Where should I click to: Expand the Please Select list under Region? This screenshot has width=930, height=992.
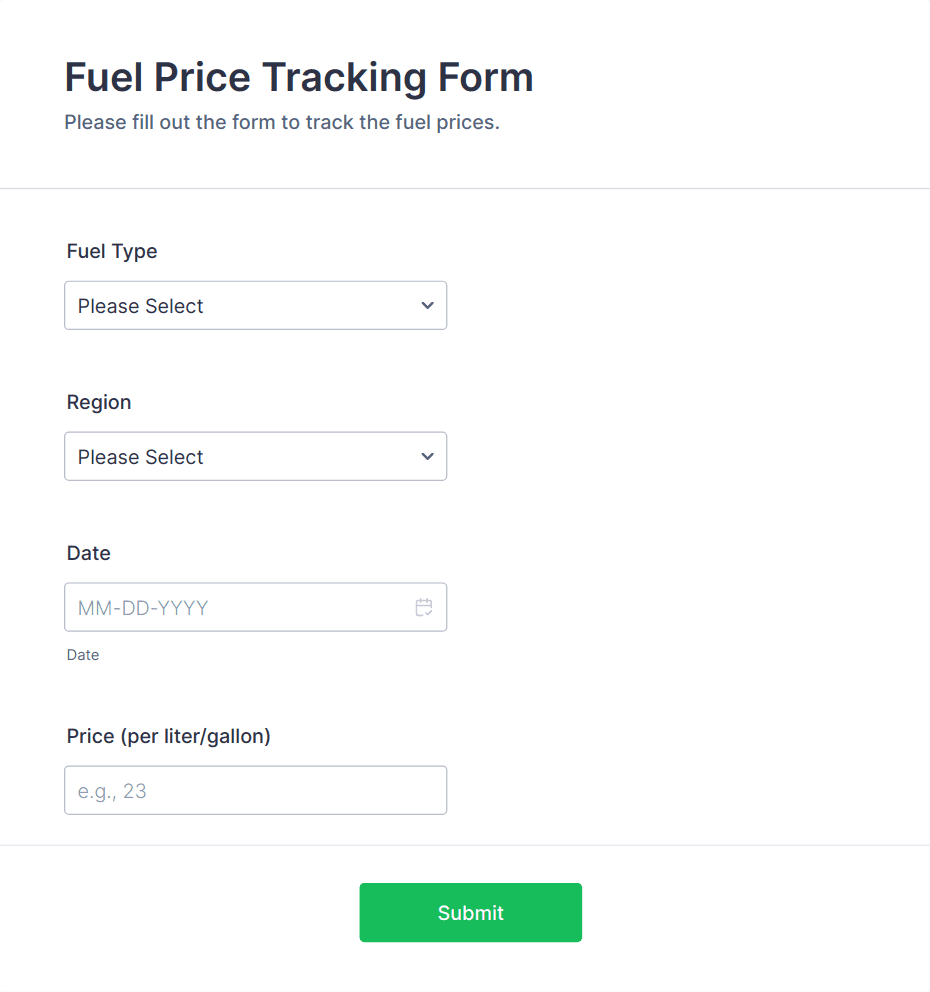tap(255, 456)
